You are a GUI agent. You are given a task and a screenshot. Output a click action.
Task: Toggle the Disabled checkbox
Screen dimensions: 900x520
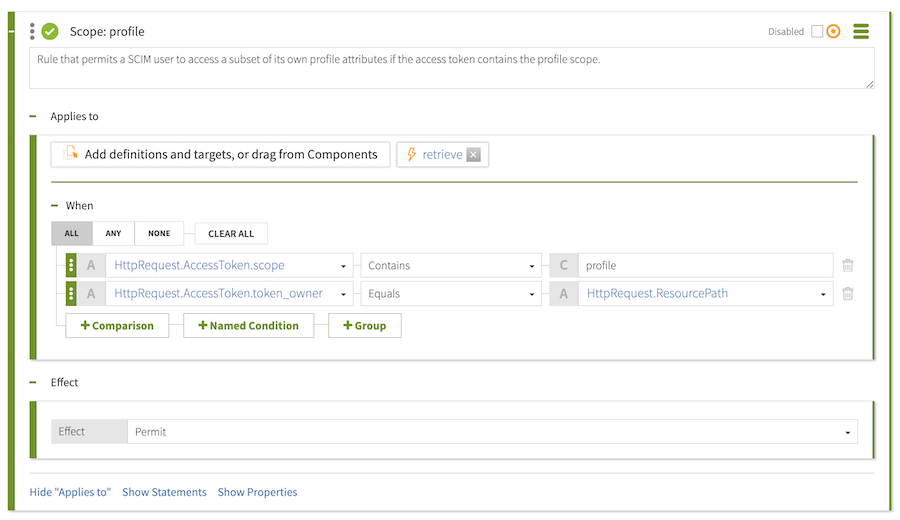[816, 31]
